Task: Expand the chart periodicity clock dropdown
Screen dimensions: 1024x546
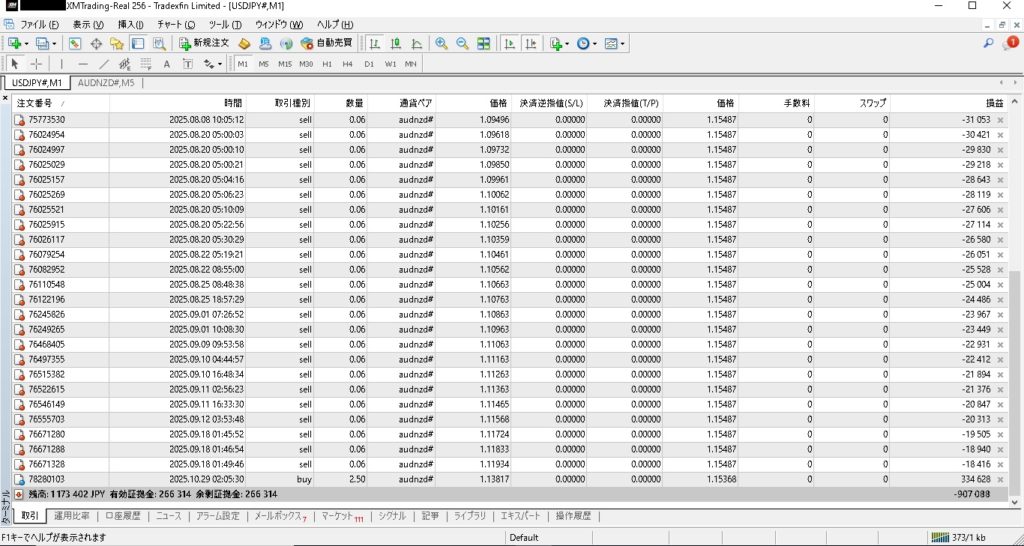Action: tap(597, 44)
